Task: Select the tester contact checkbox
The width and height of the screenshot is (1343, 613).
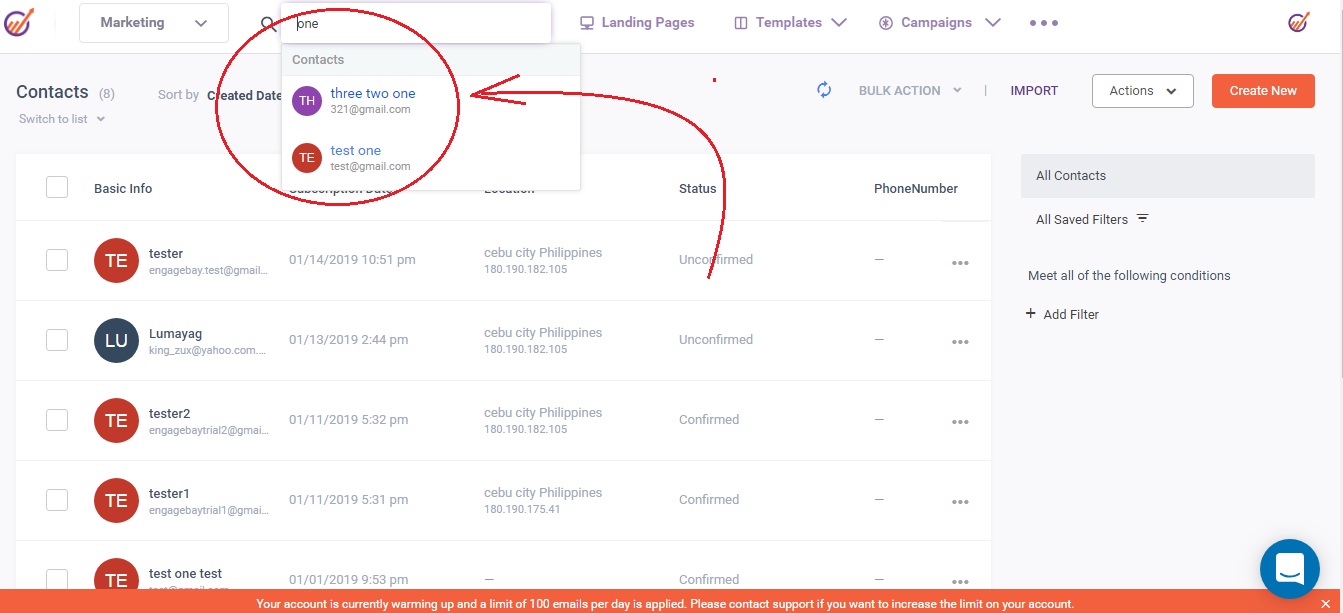Action: click(57, 260)
